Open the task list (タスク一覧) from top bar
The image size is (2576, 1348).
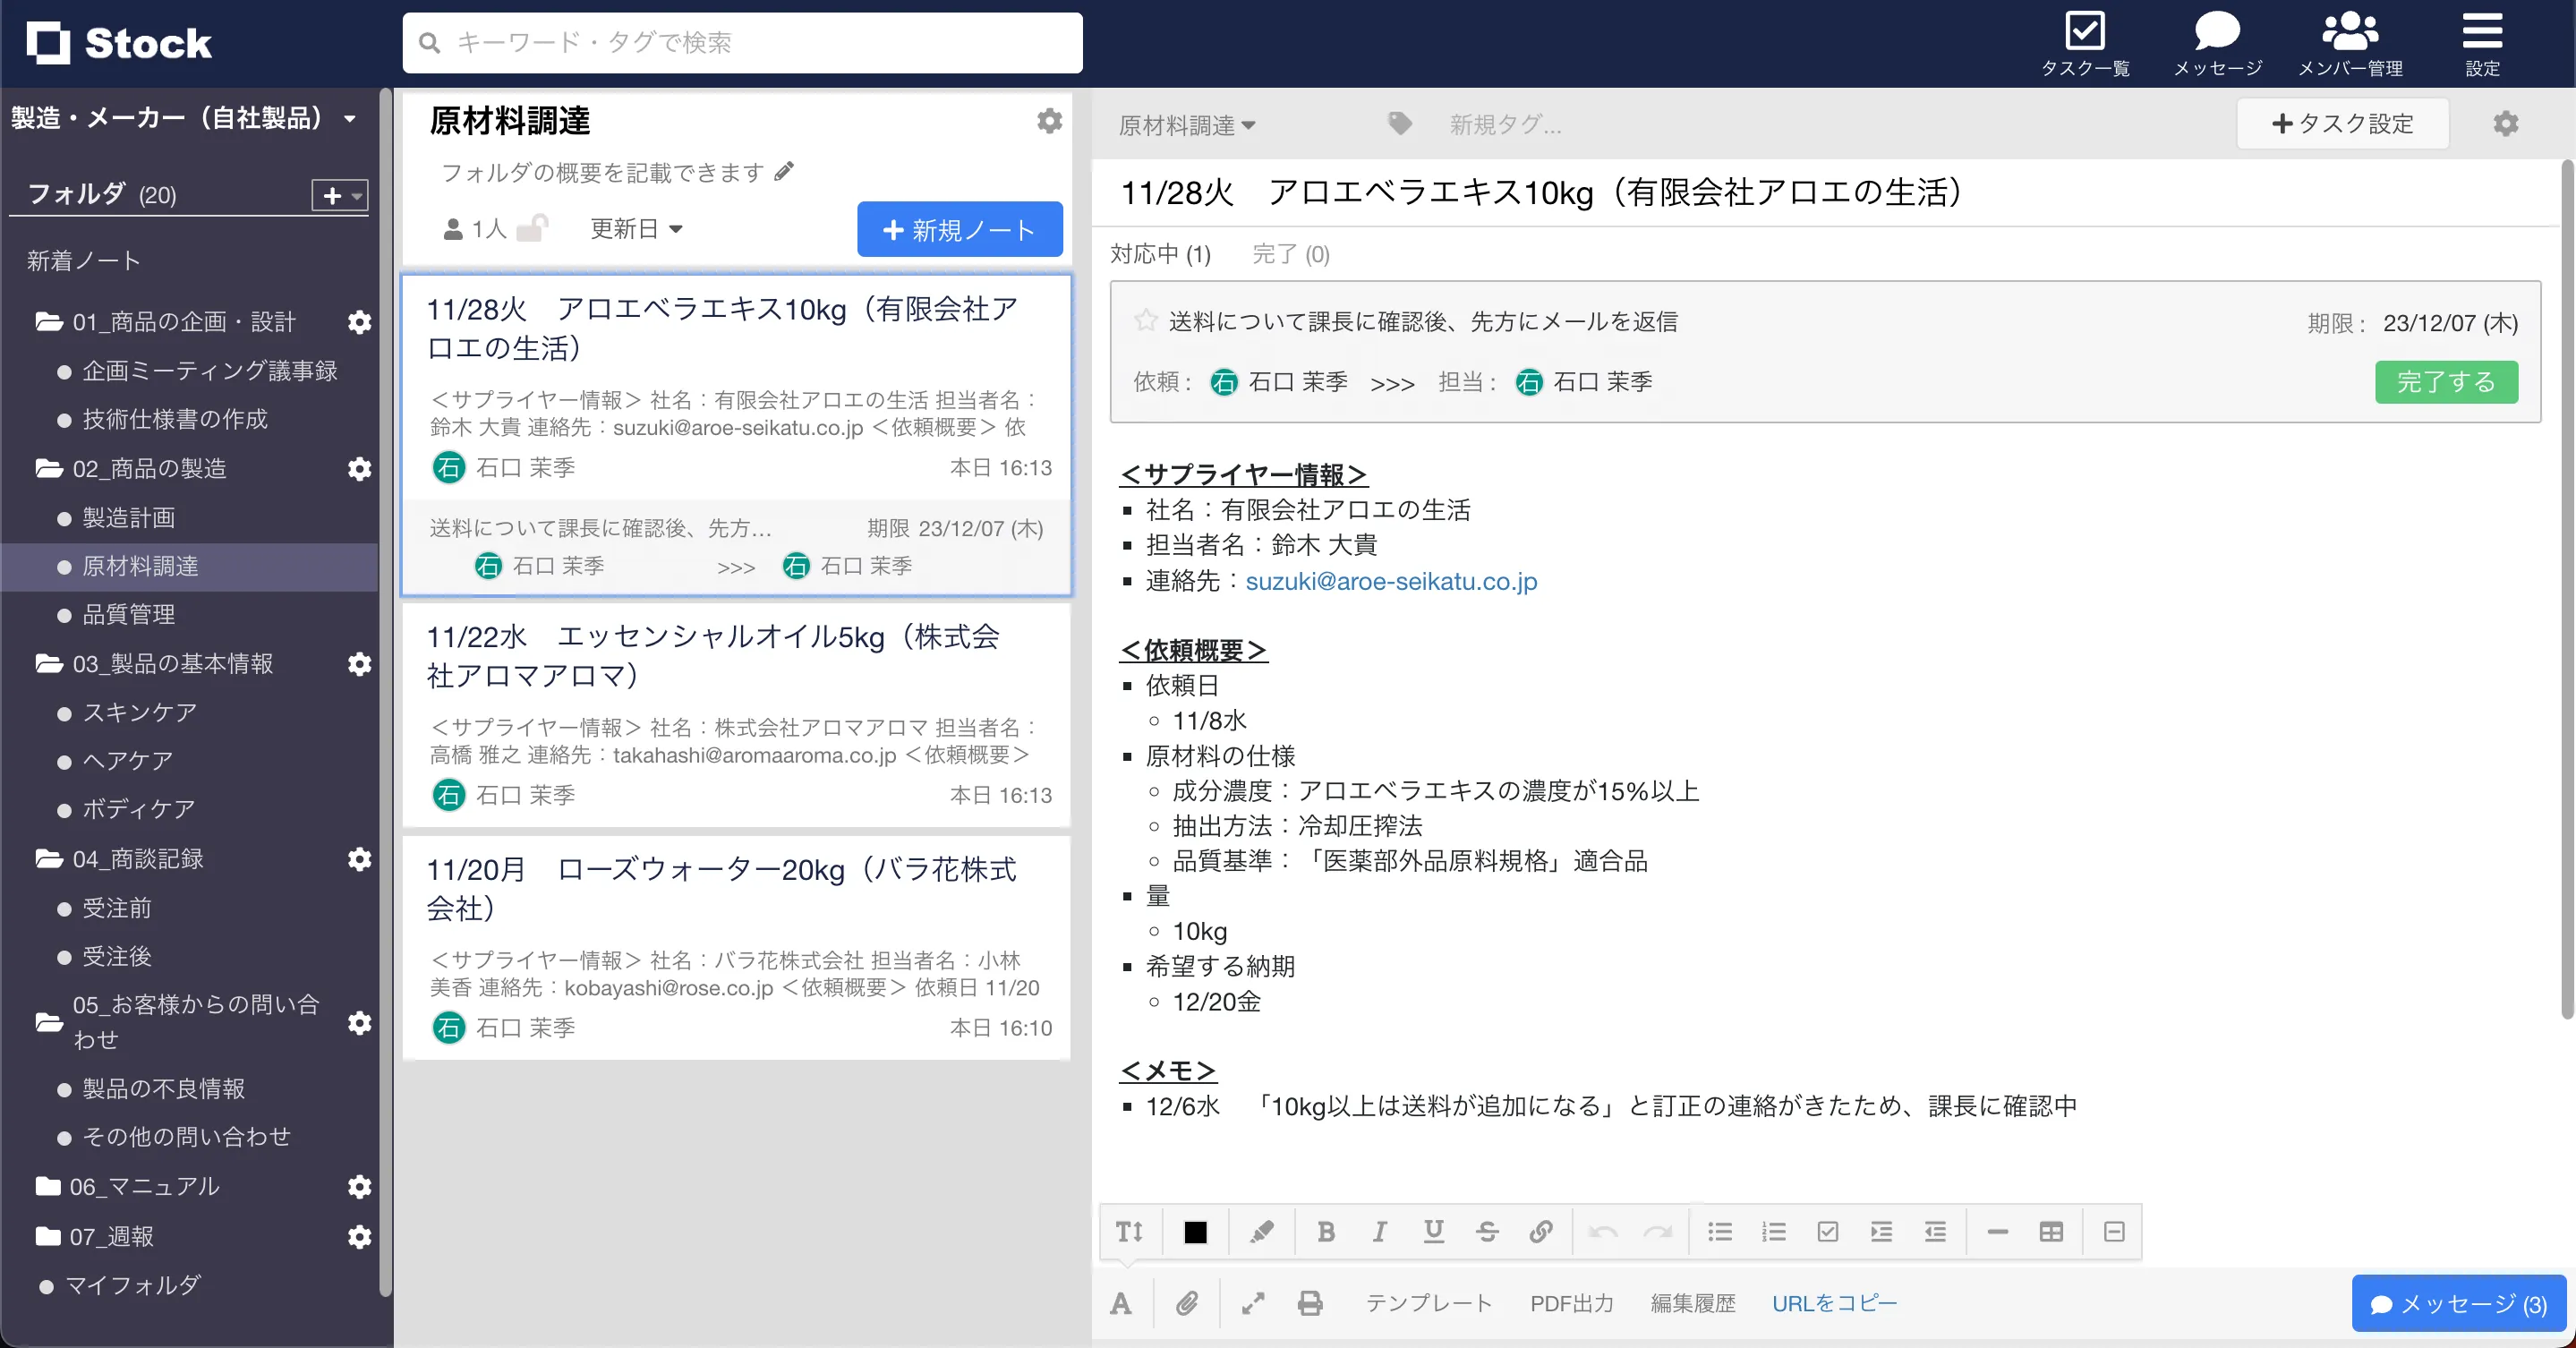2086,40
